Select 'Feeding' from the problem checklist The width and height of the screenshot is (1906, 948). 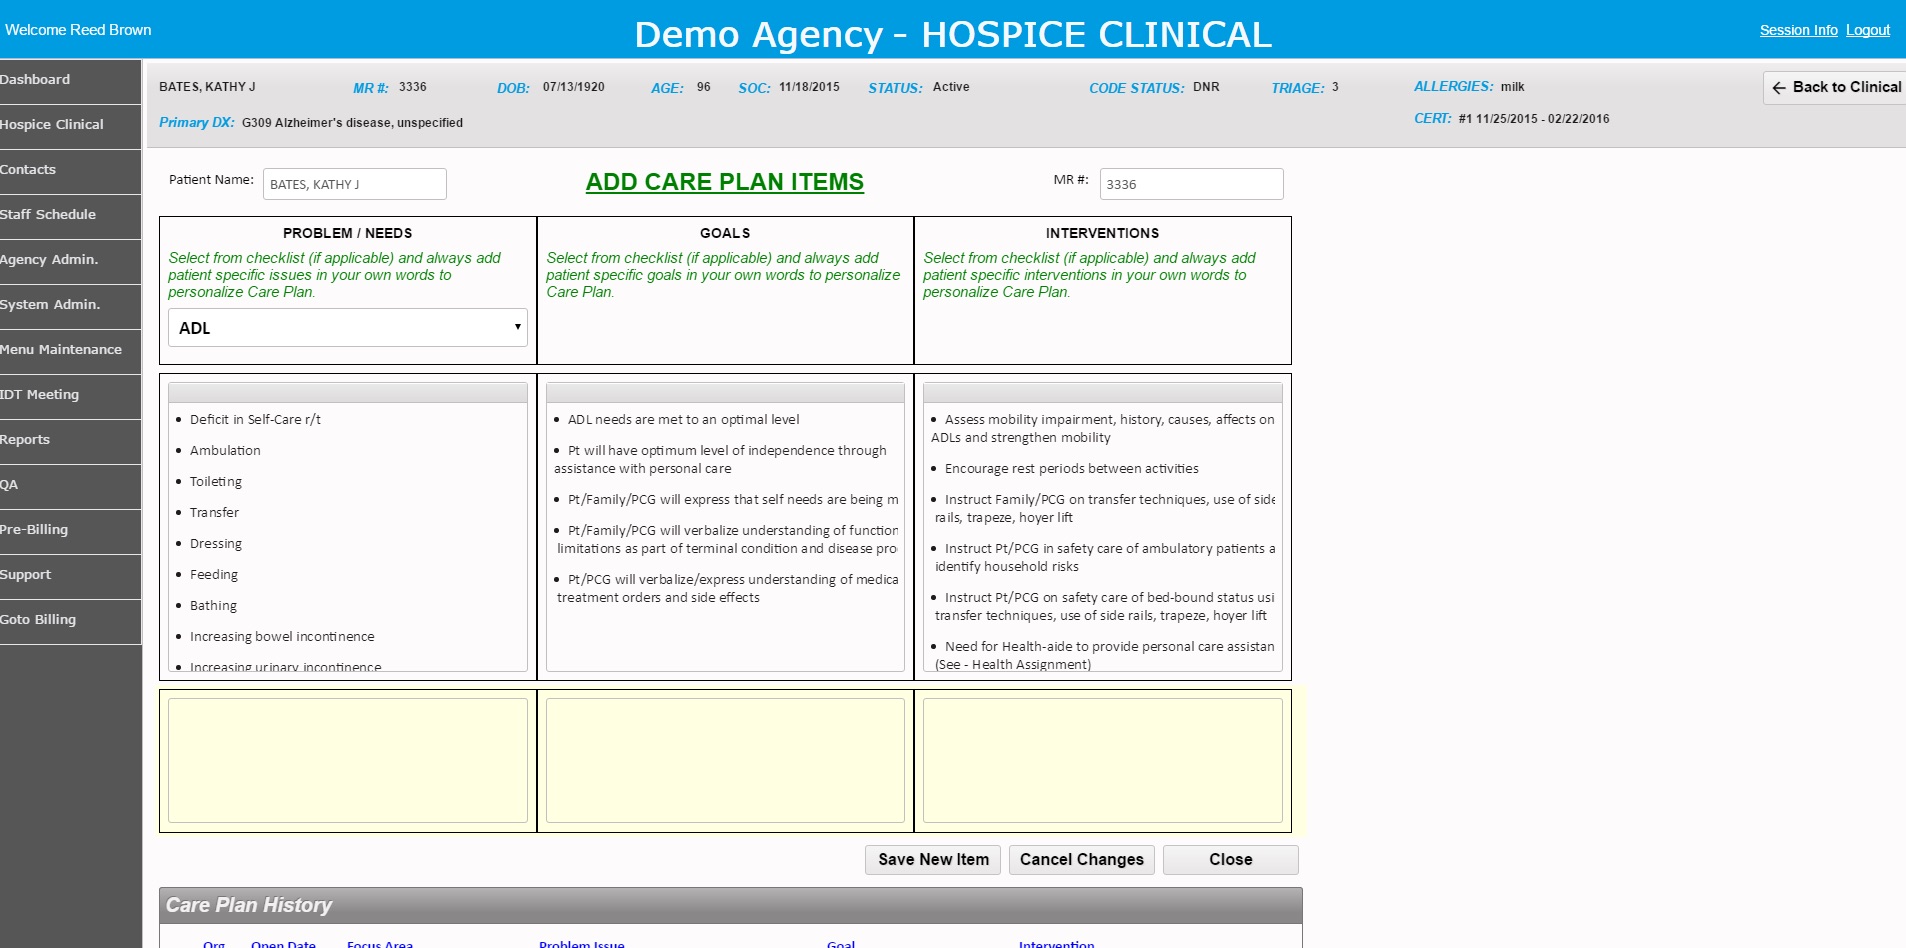pos(214,575)
